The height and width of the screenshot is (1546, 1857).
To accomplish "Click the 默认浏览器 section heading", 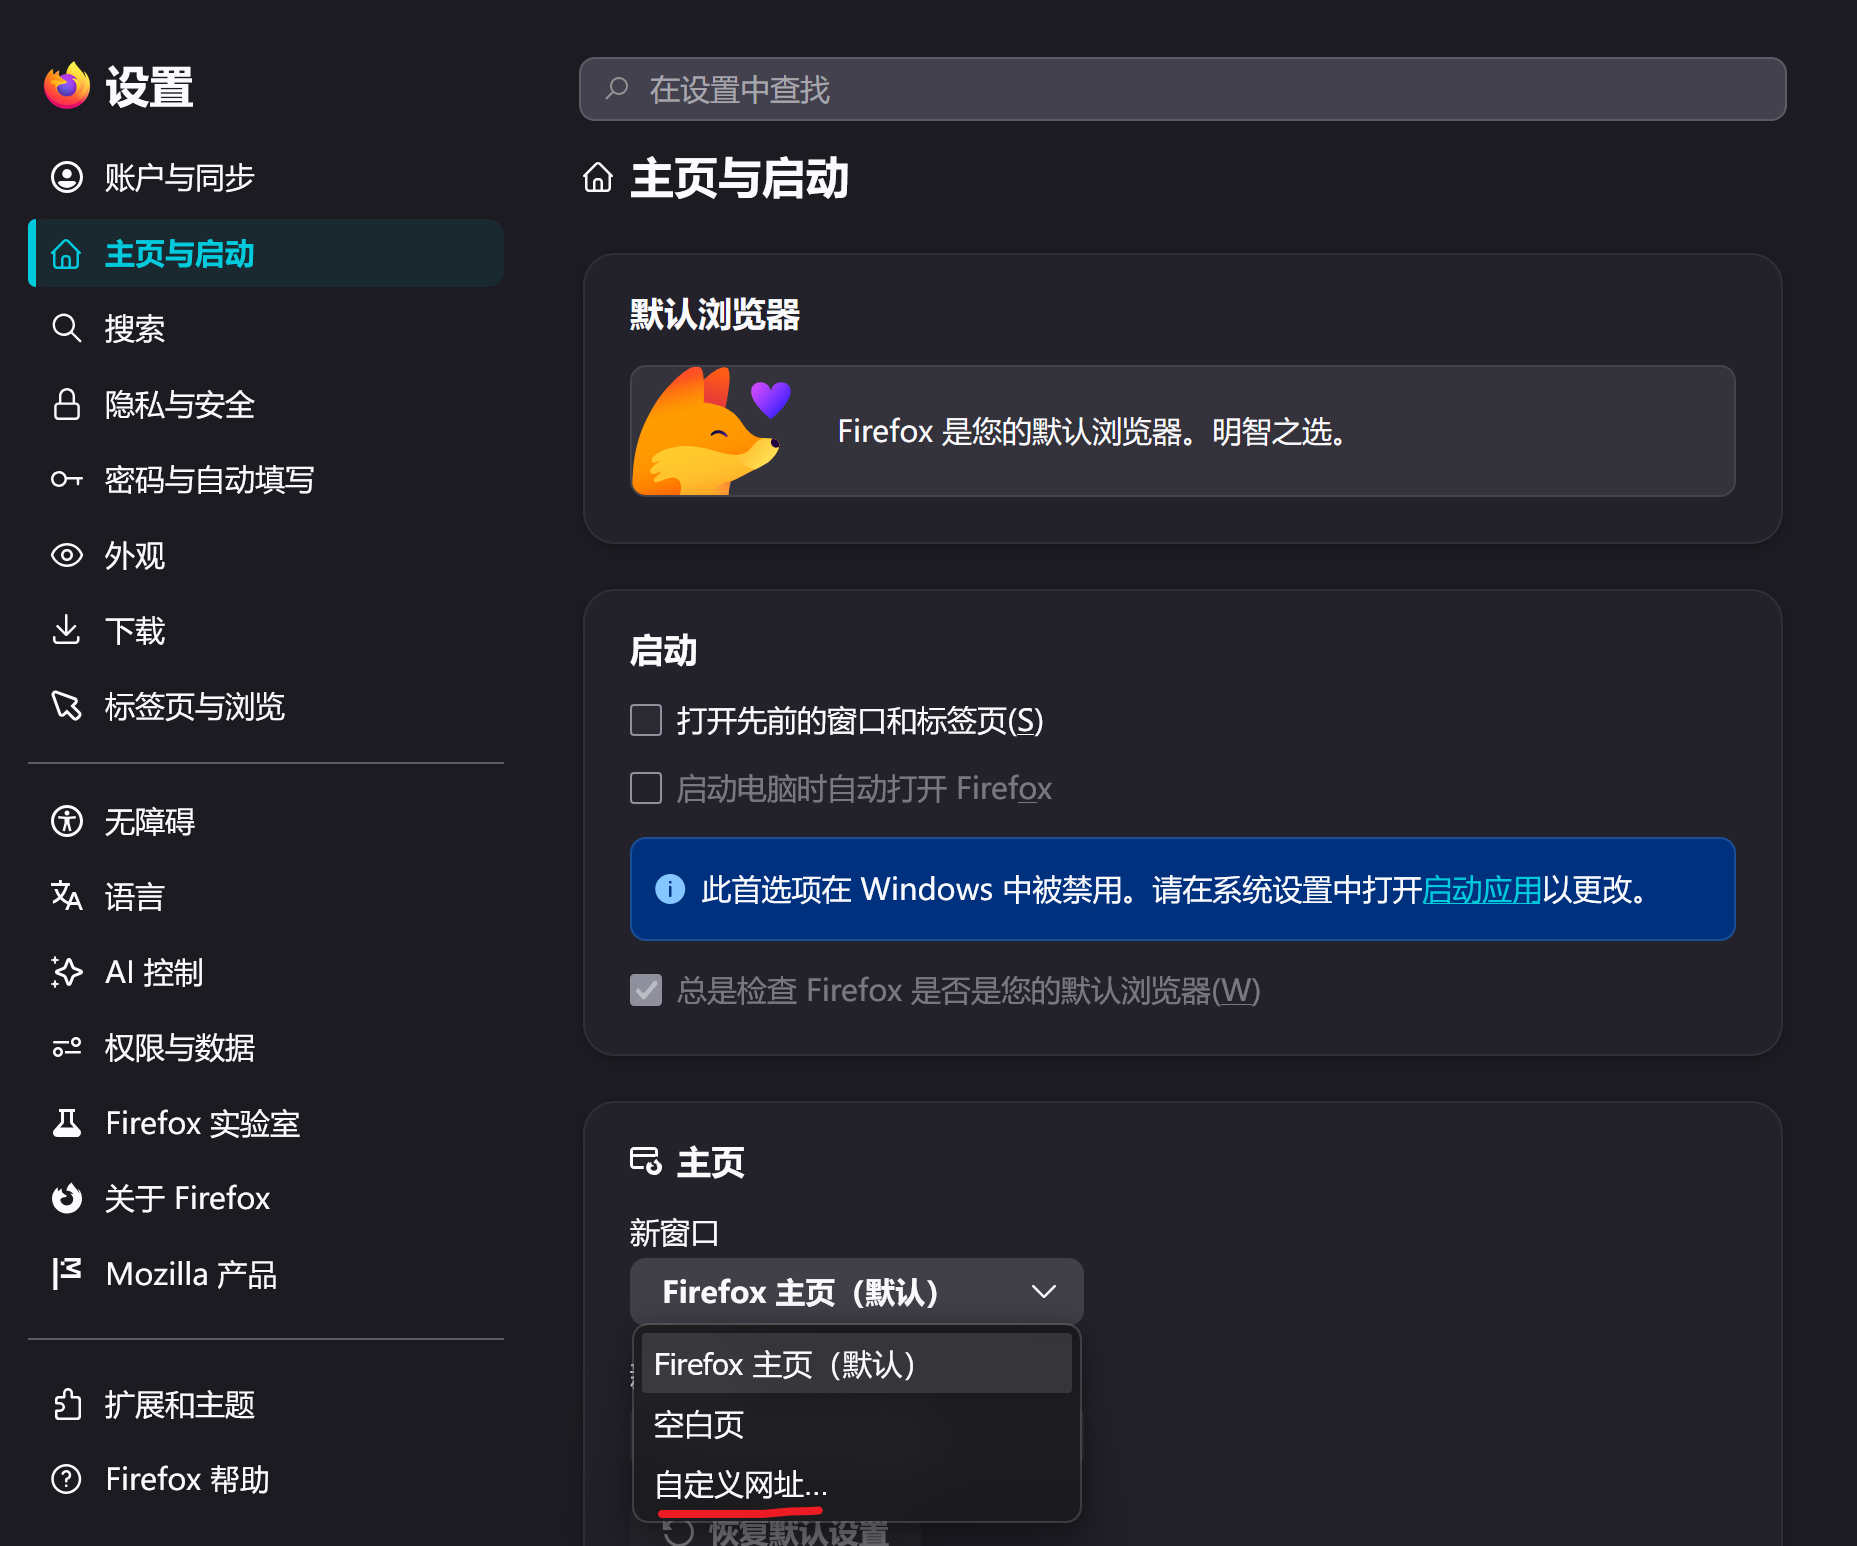I will pos(715,315).
